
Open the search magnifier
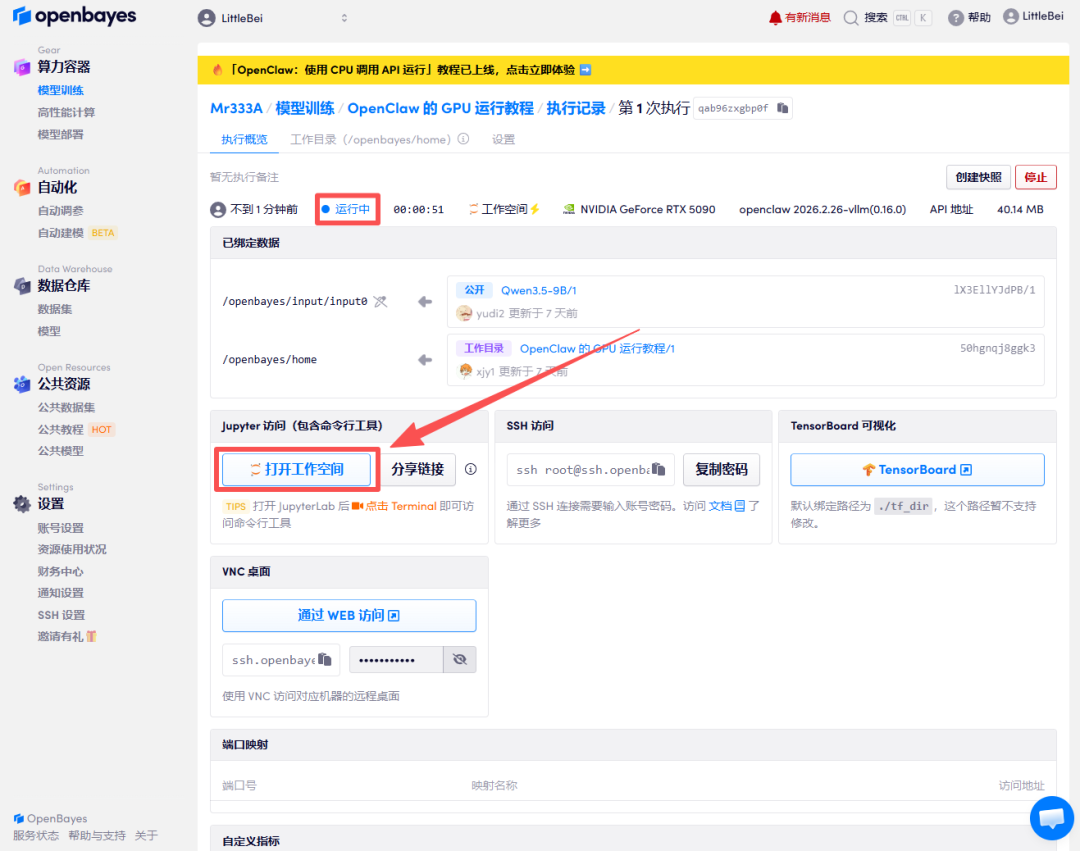point(851,18)
